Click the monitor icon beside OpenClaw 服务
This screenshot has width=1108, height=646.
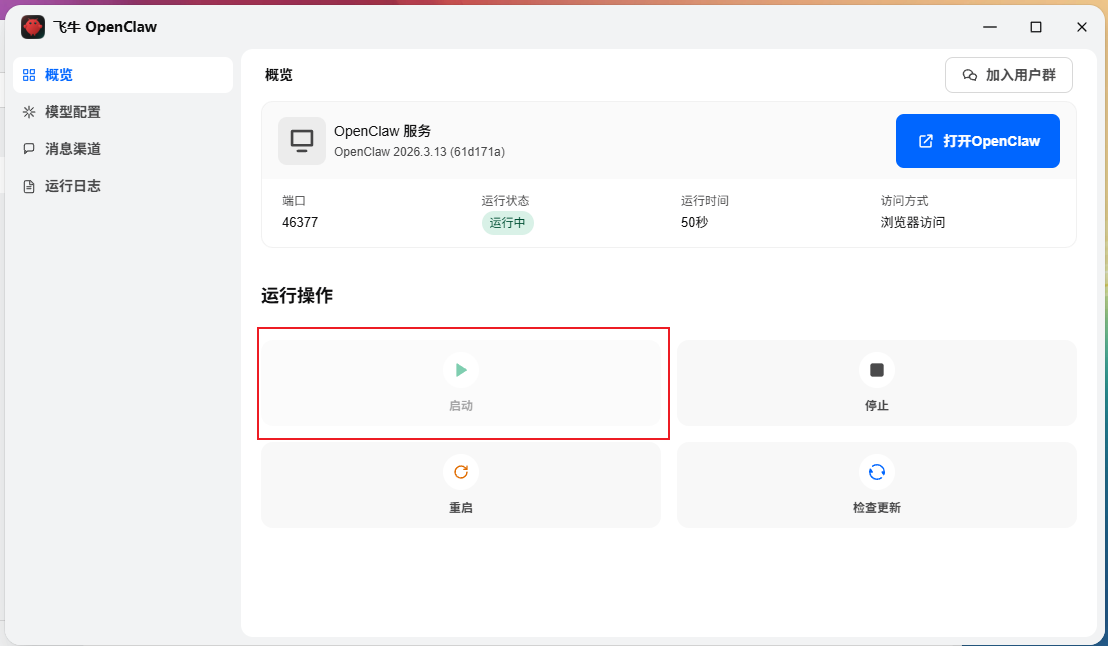click(302, 141)
